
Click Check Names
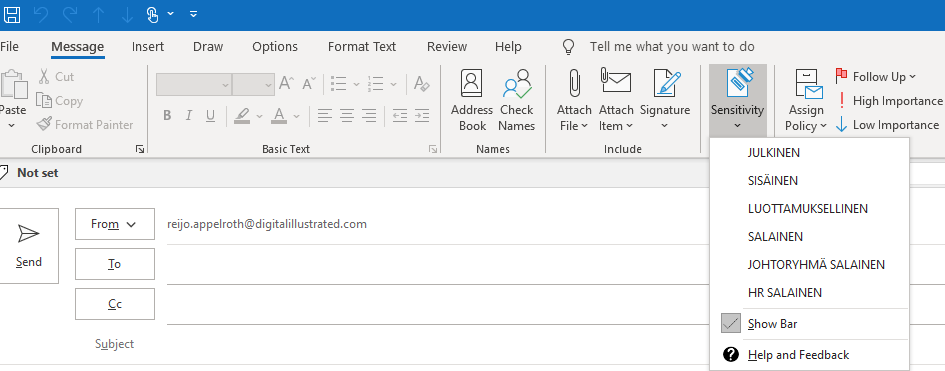(516, 101)
